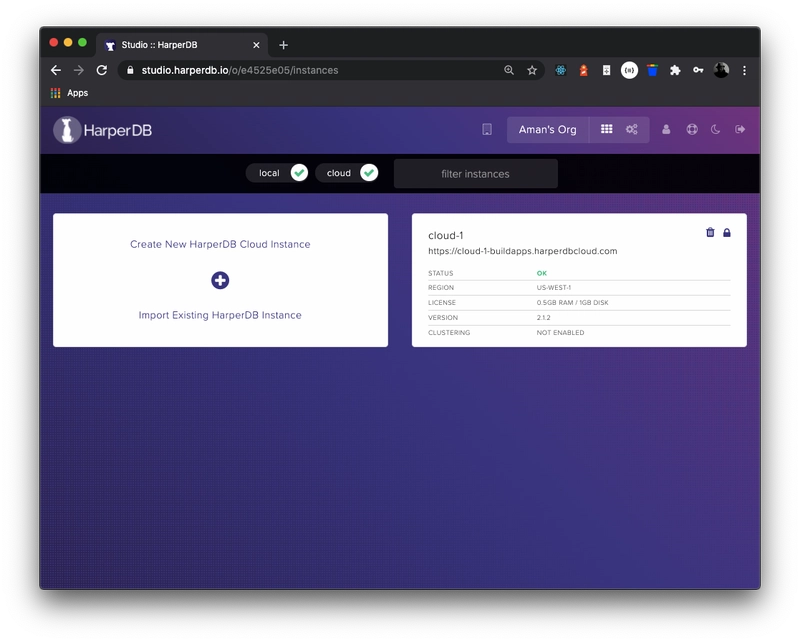Toggle the cloud instances filter

pos(347,173)
